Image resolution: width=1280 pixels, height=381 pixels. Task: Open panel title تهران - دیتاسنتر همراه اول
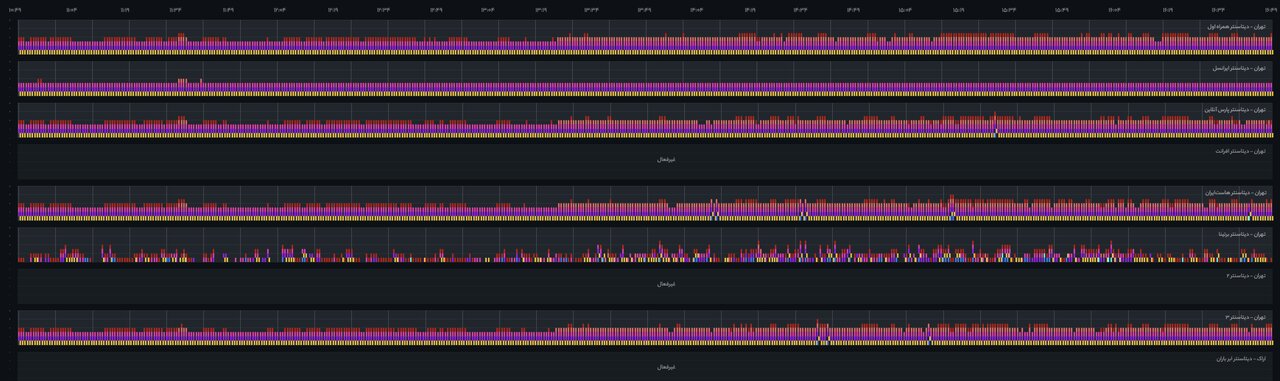click(x=1237, y=26)
